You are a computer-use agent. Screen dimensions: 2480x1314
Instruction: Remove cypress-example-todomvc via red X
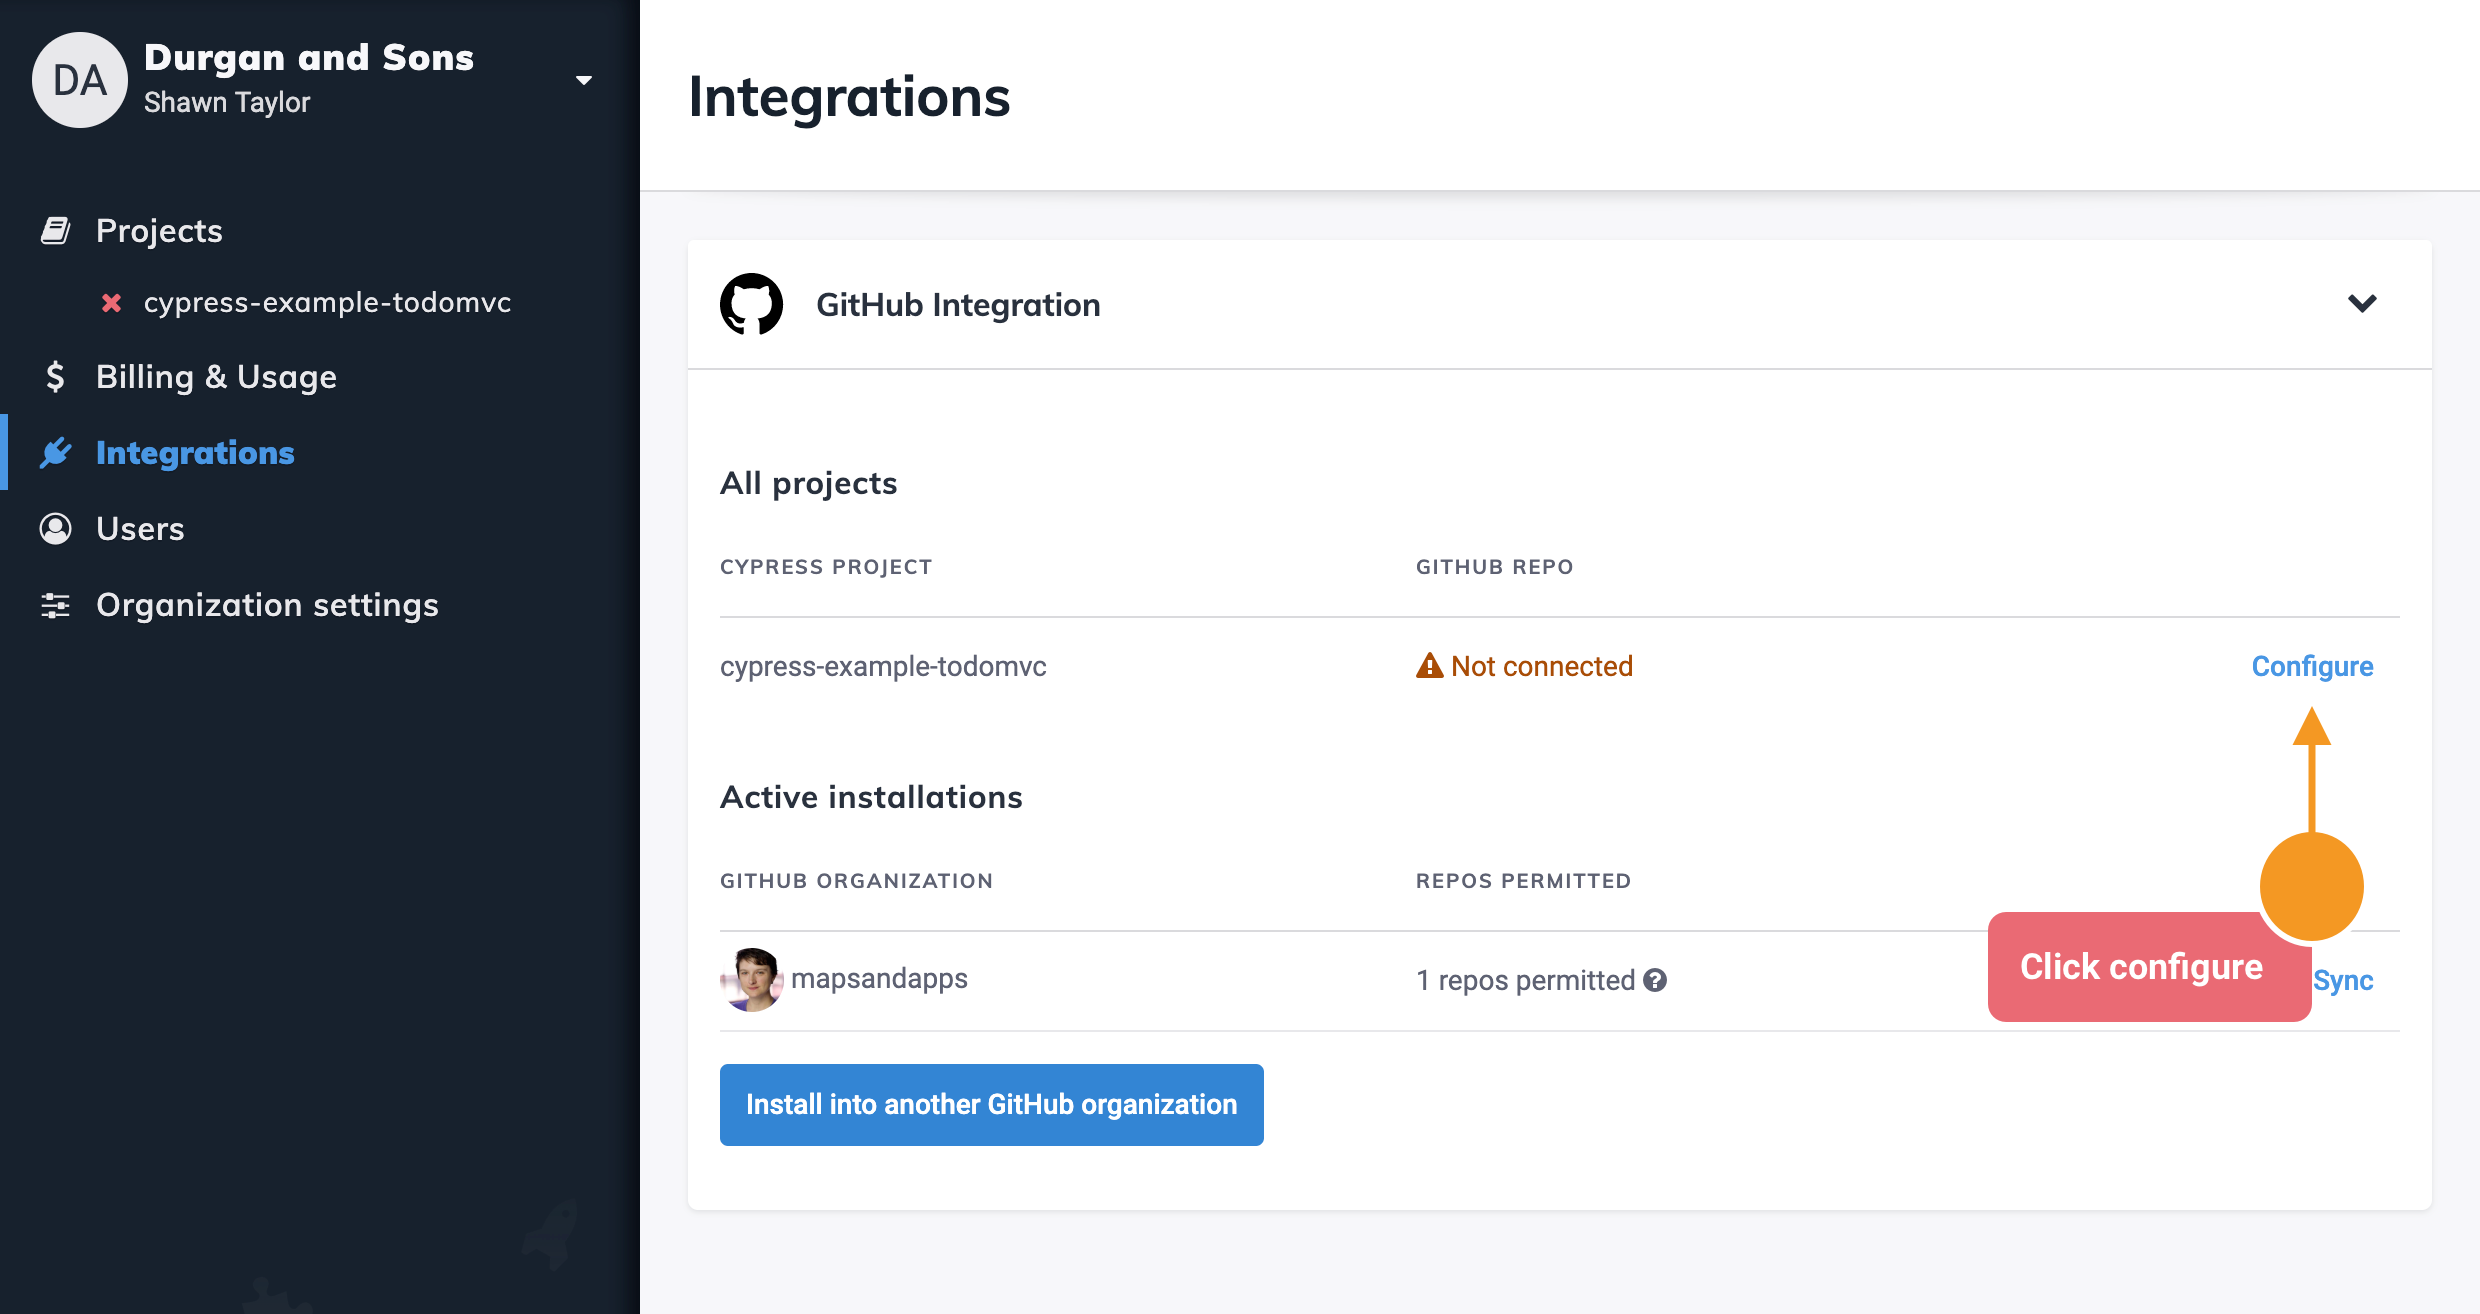(110, 303)
